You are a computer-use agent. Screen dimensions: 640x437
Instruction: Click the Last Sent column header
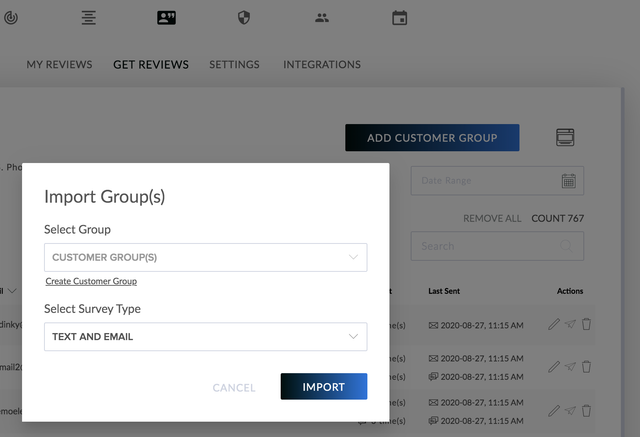pyautogui.click(x=444, y=291)
